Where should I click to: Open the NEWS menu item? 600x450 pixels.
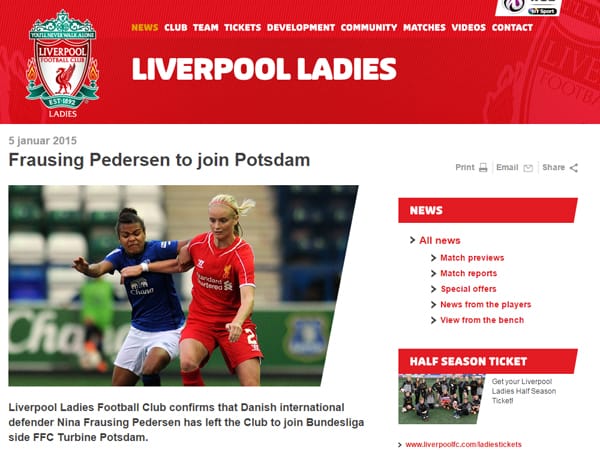pyautogui.click(x=145, y=28)
